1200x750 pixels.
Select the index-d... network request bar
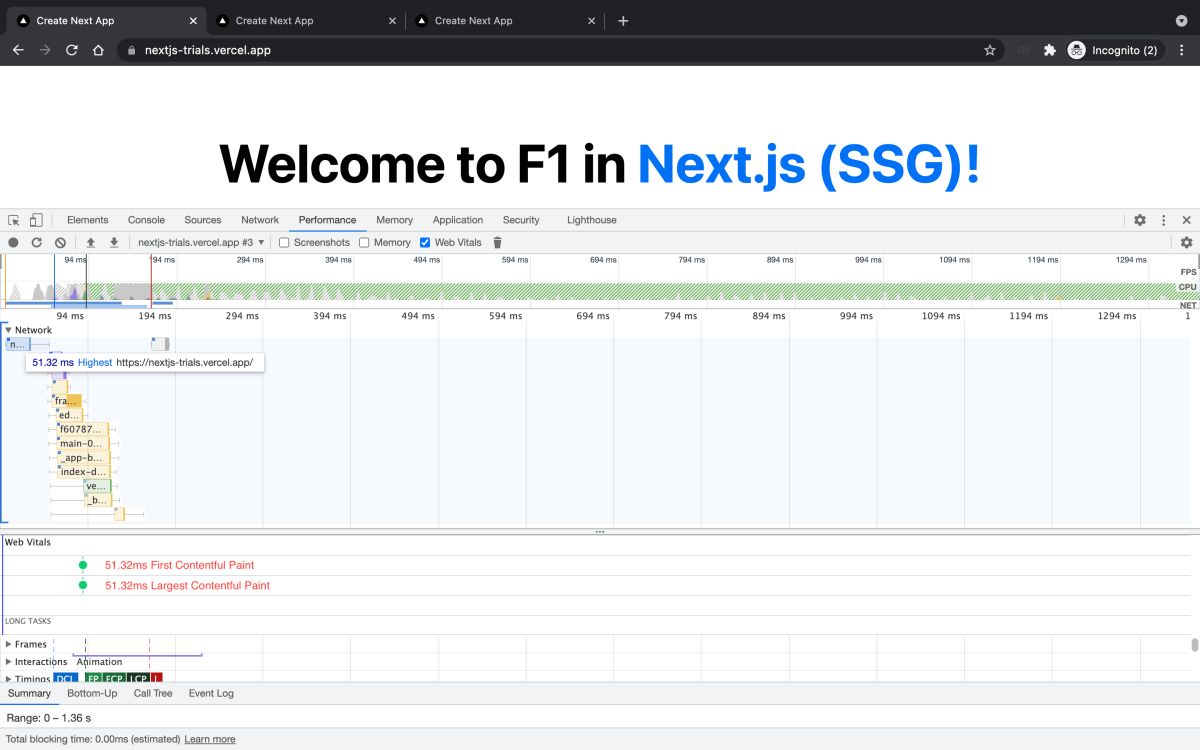click(82, 472)
